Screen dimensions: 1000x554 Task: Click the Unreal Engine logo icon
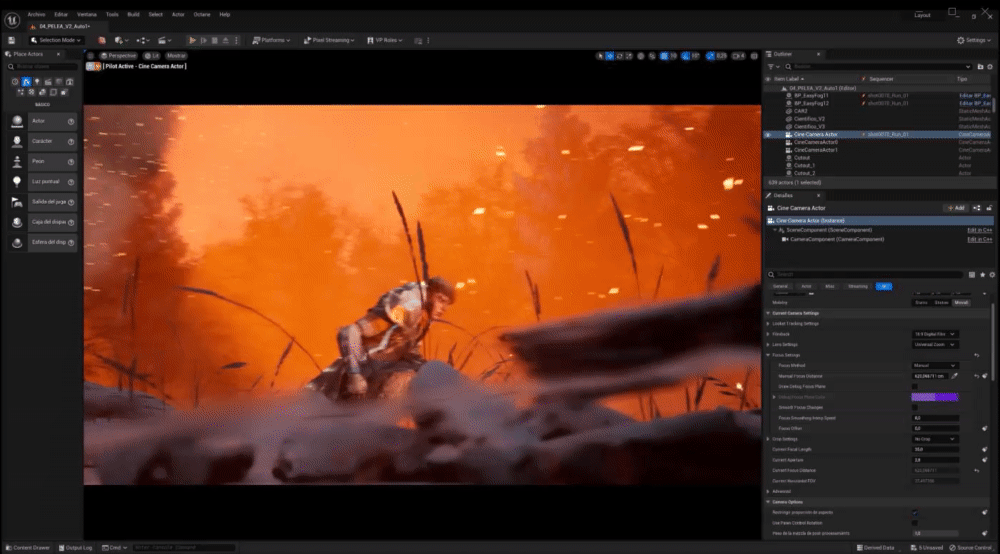(11, 20)
